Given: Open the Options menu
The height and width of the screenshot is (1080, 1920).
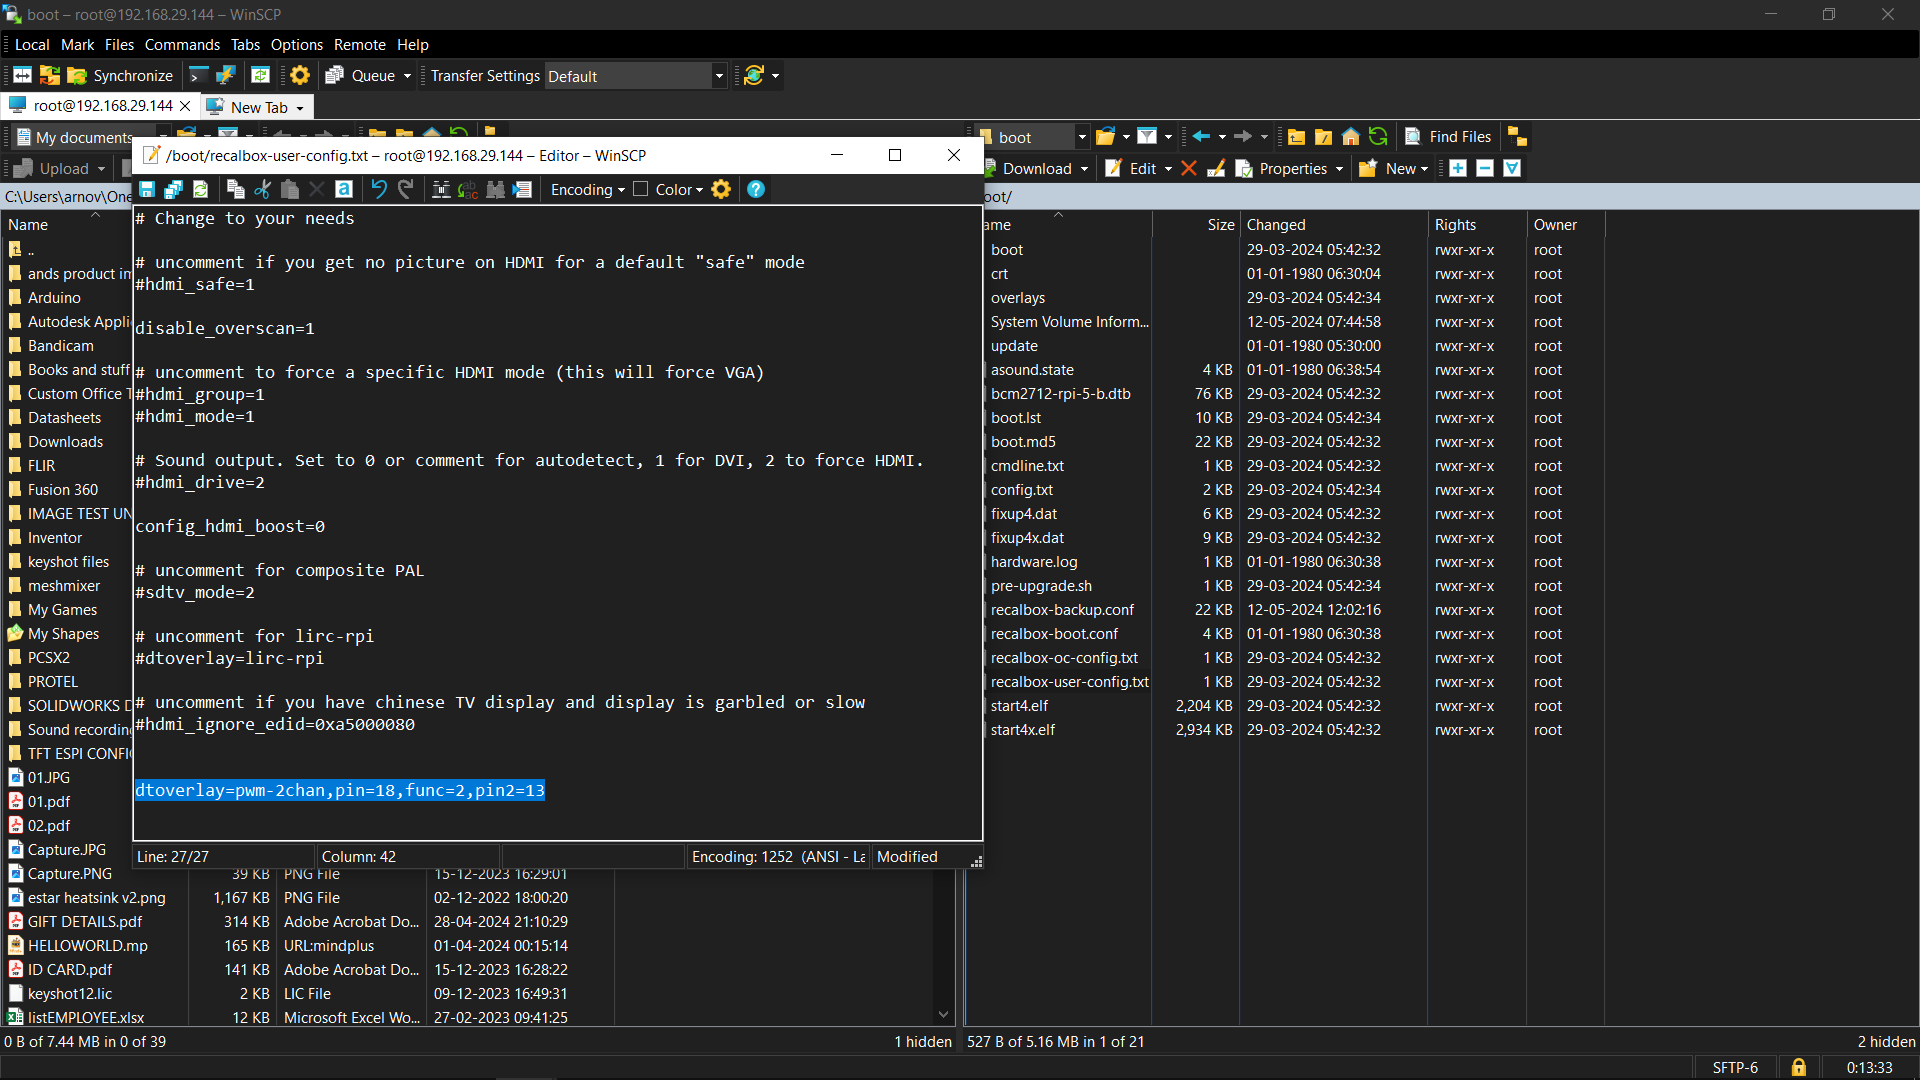Looking at the screenshot, I should coord(296,45).
